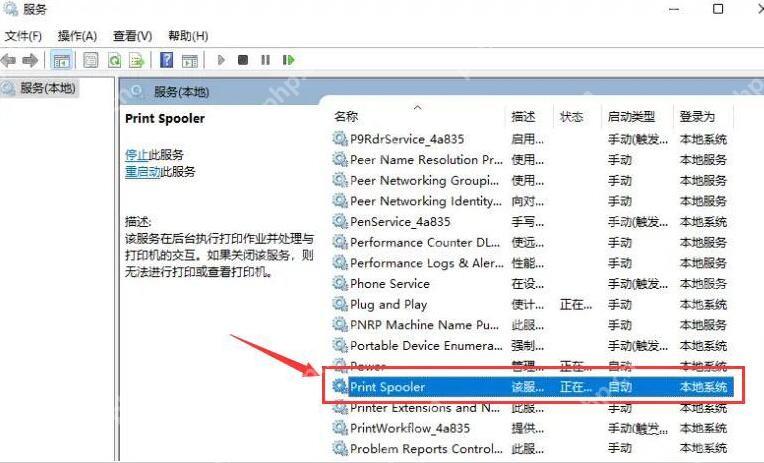Click the gear icon beside Print Spooler

tap(340, 386)
